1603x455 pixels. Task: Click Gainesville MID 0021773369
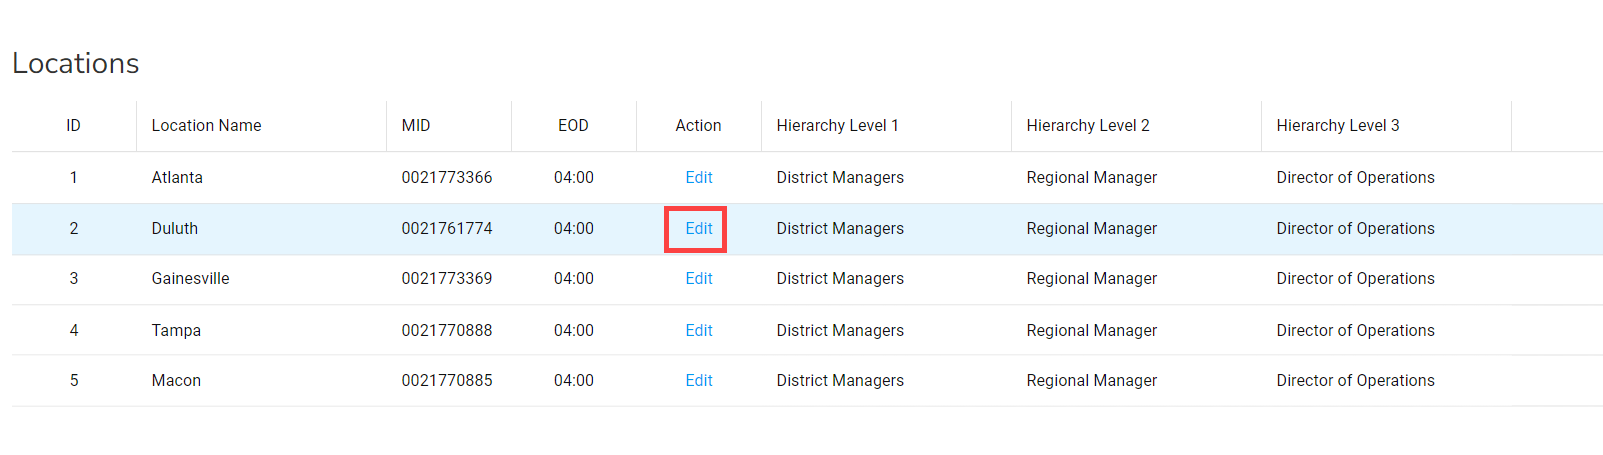(447, 279)
